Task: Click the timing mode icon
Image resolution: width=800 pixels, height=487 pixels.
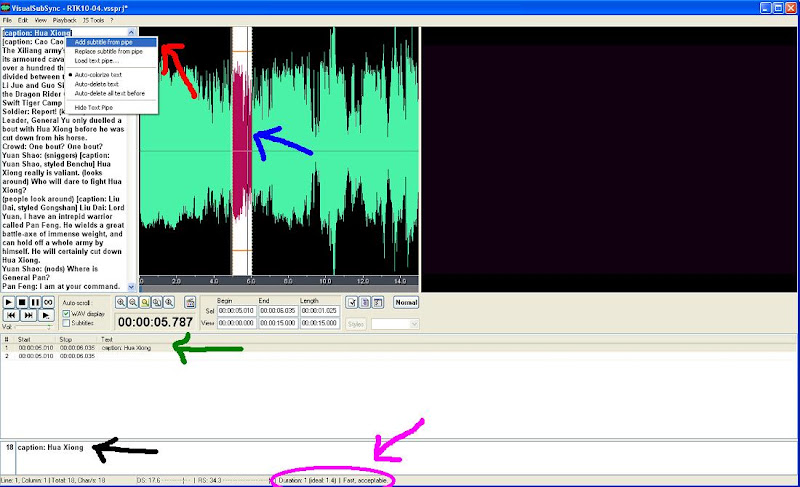Action: [378, 302]
